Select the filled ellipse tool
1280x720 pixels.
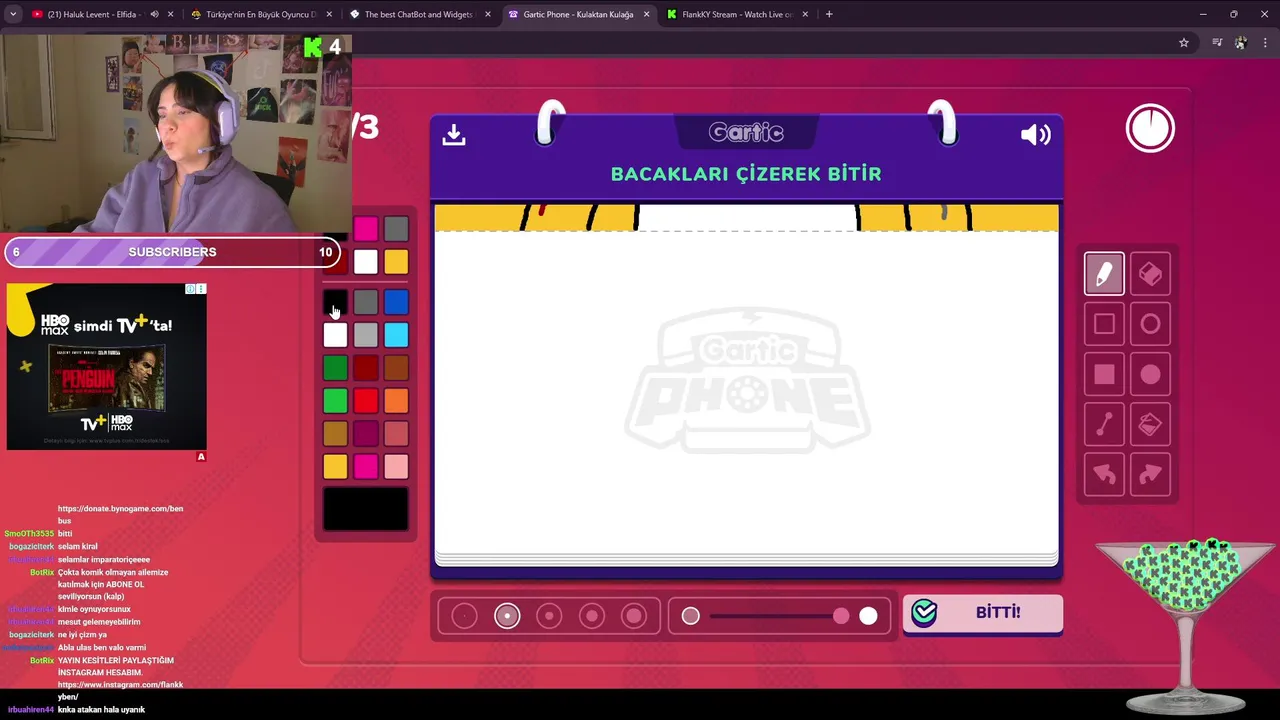(x=1150, y=374)
